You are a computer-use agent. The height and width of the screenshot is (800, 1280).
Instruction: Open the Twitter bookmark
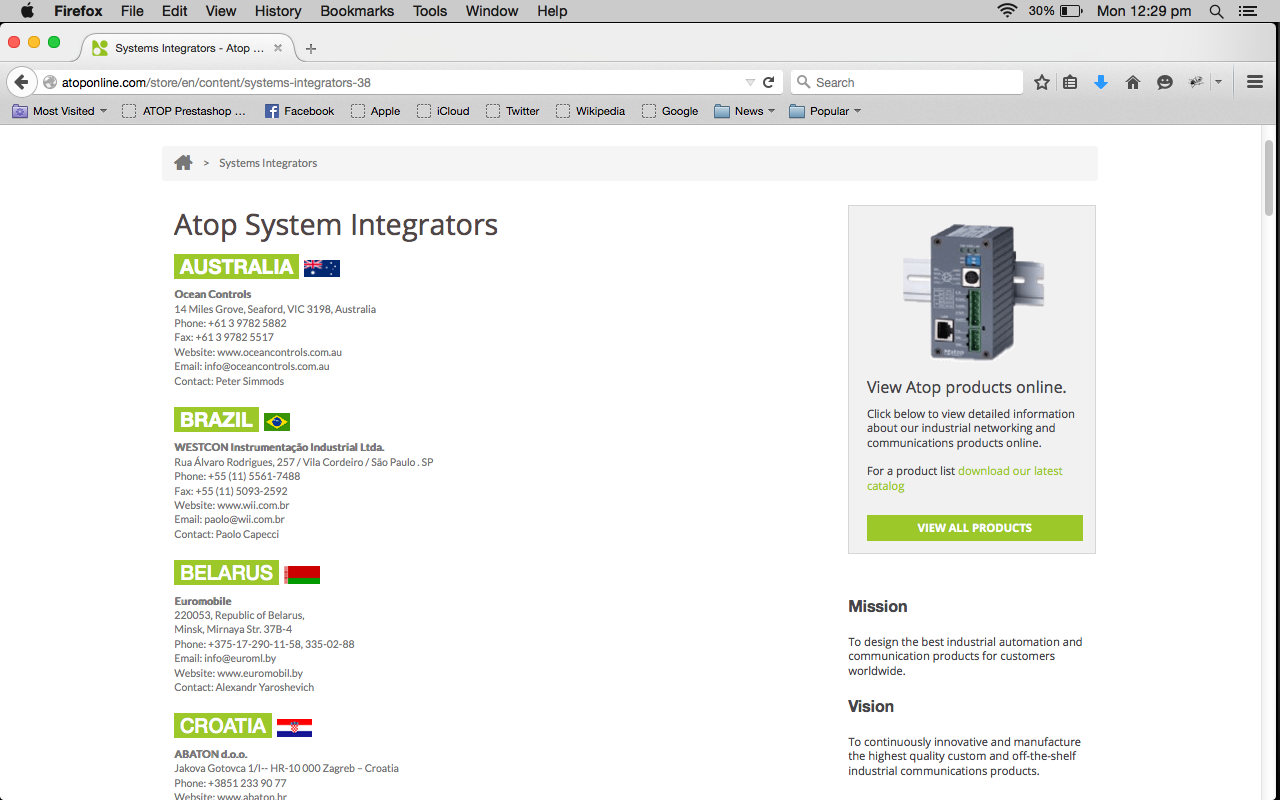[513, 111]
